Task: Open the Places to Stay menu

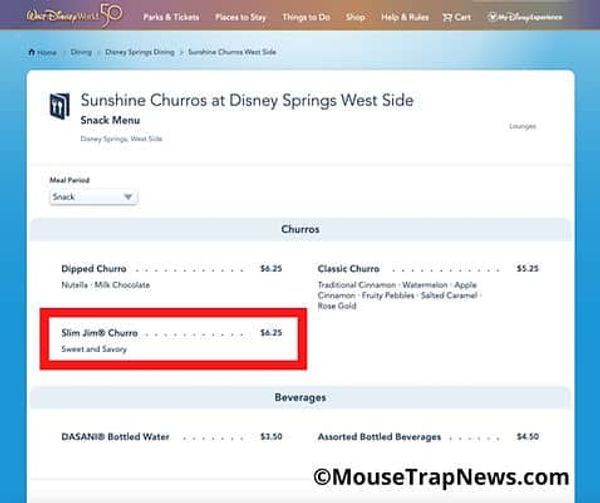Action: pos(240,17)
